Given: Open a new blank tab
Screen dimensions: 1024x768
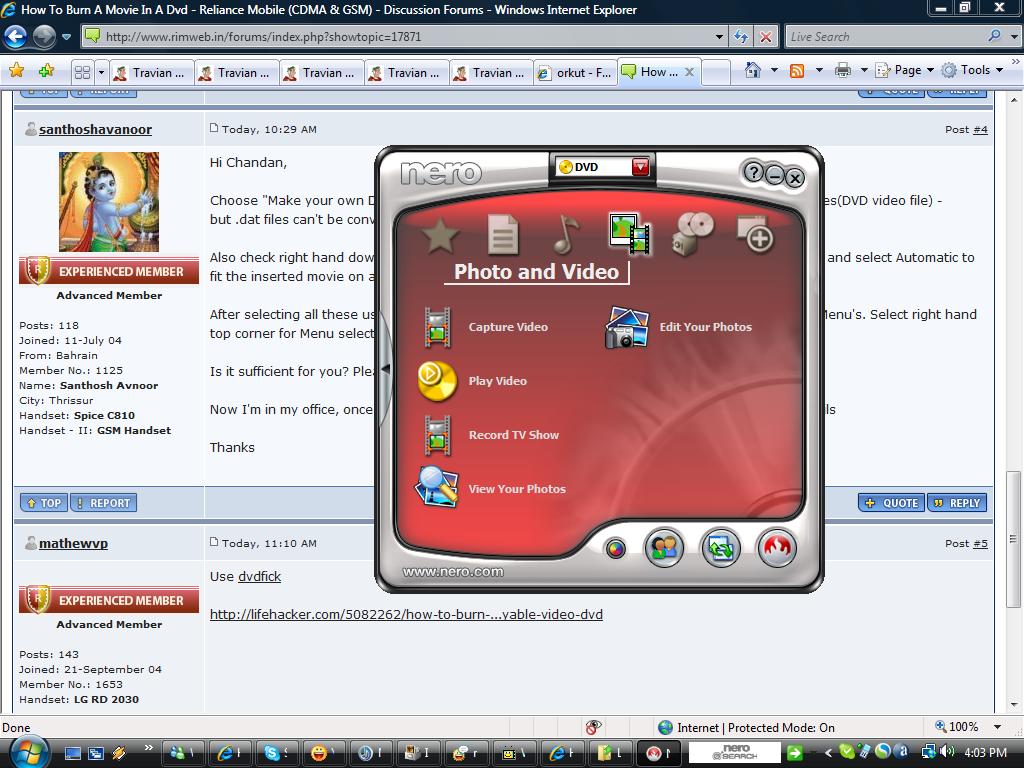Looking at the screenshot, I should 716,72.
